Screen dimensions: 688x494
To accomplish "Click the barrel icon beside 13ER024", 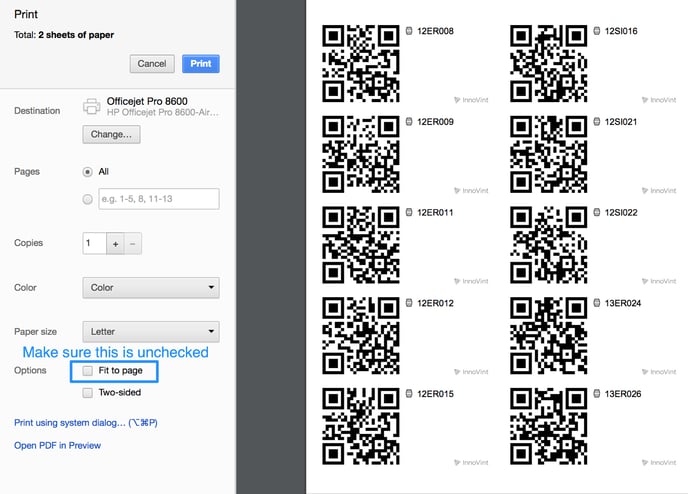I will click(597, 303).
